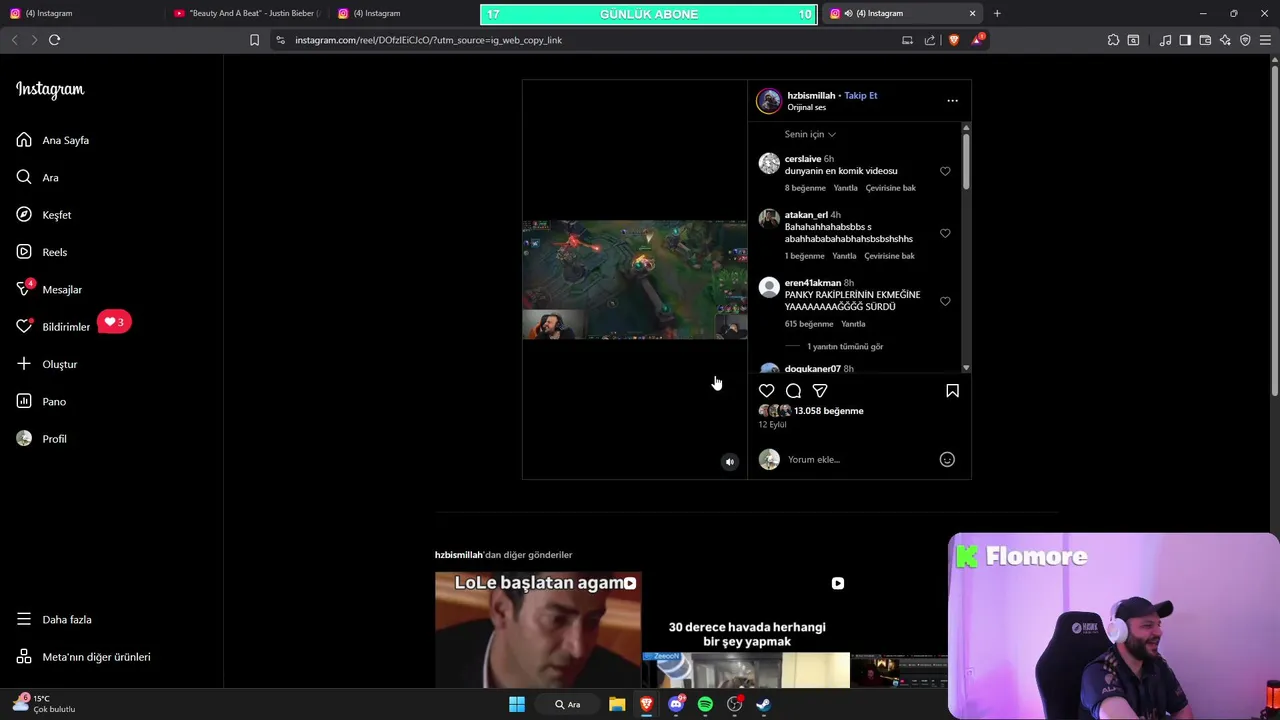Click the taskbar Ara search box
The width and height of the screenshot is (1280, 720).
[568, 705]
